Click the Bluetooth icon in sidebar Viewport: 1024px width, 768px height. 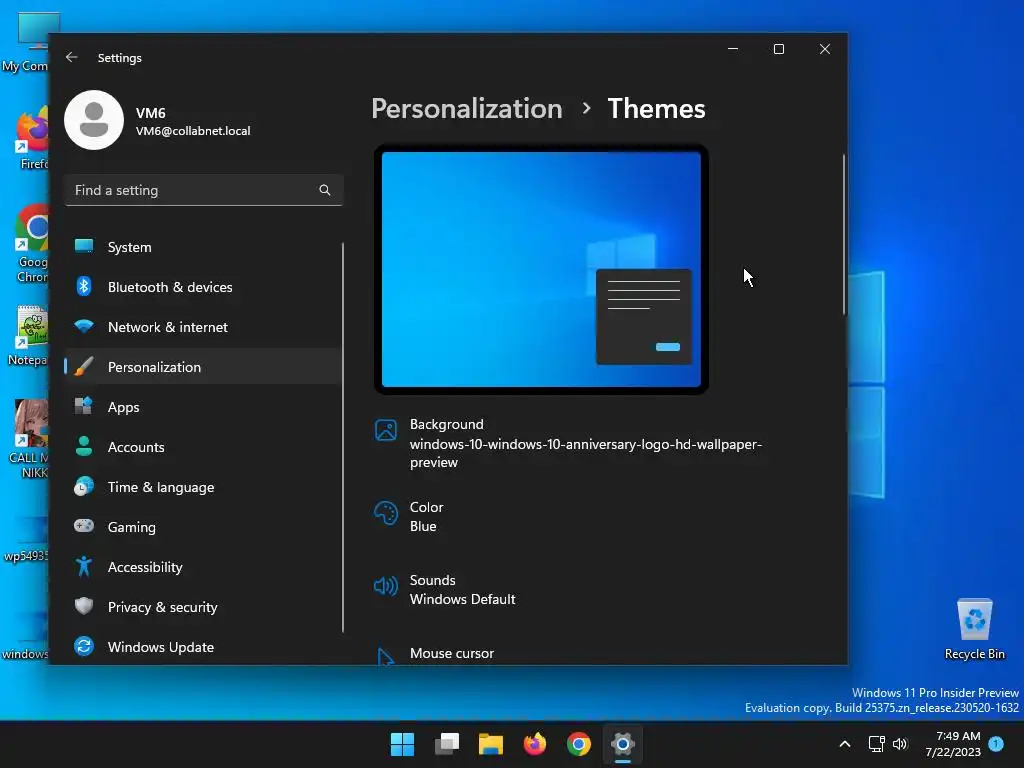[84, 286]
